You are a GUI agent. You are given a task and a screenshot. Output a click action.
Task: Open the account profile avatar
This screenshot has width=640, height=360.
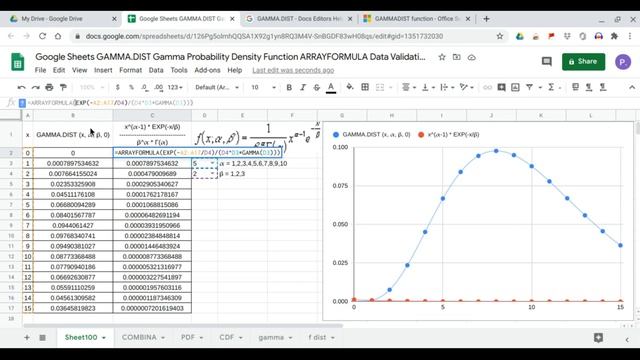[623, 62]
